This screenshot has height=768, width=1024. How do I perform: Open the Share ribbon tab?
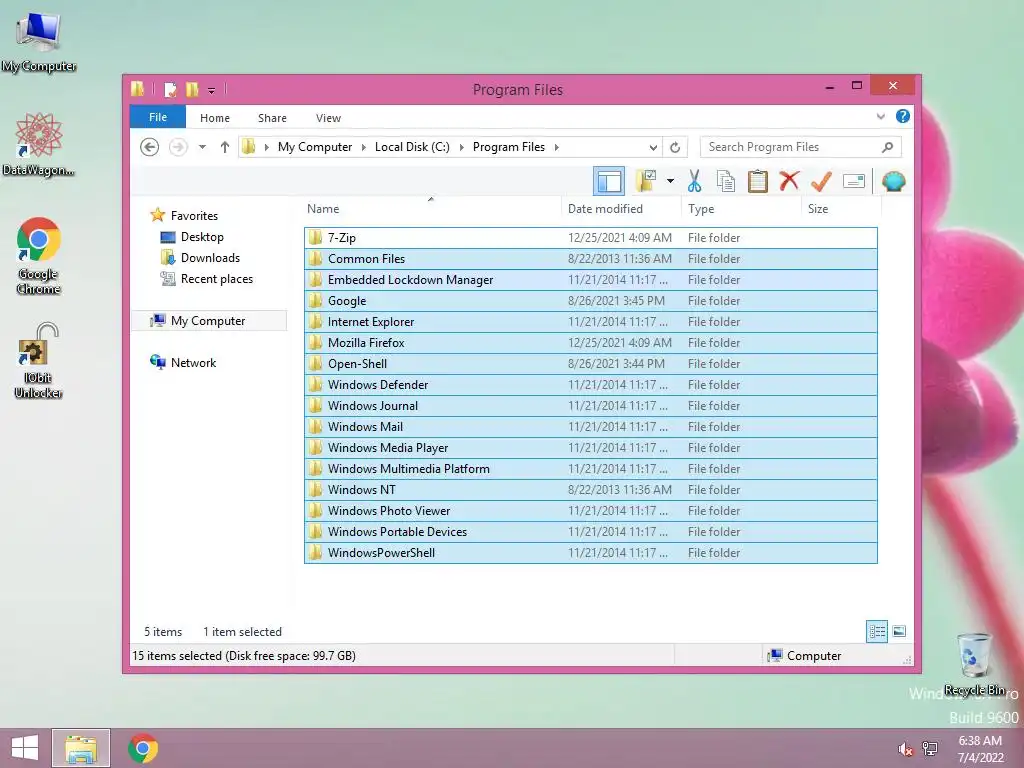(x=272, y=118)
